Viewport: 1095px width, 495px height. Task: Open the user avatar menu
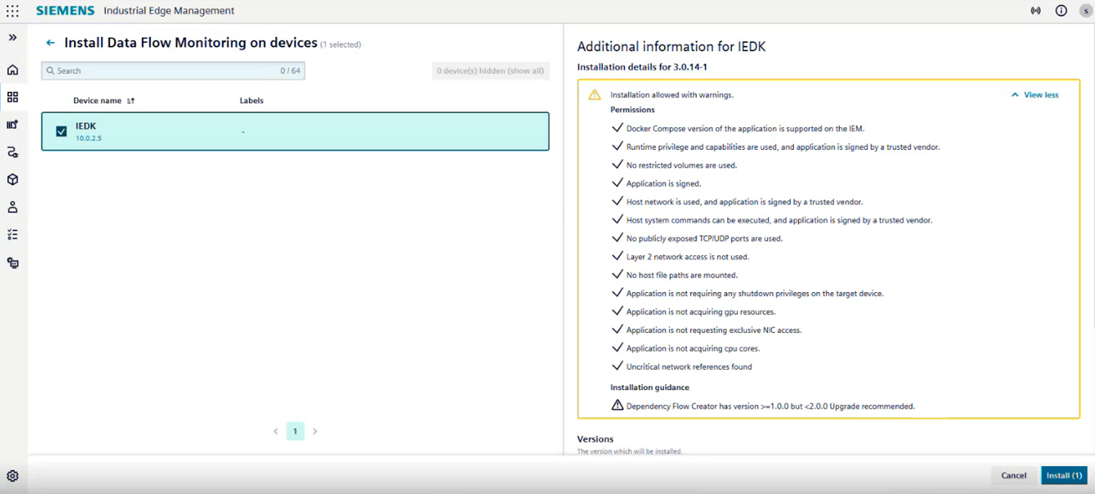pos(1085,11)
